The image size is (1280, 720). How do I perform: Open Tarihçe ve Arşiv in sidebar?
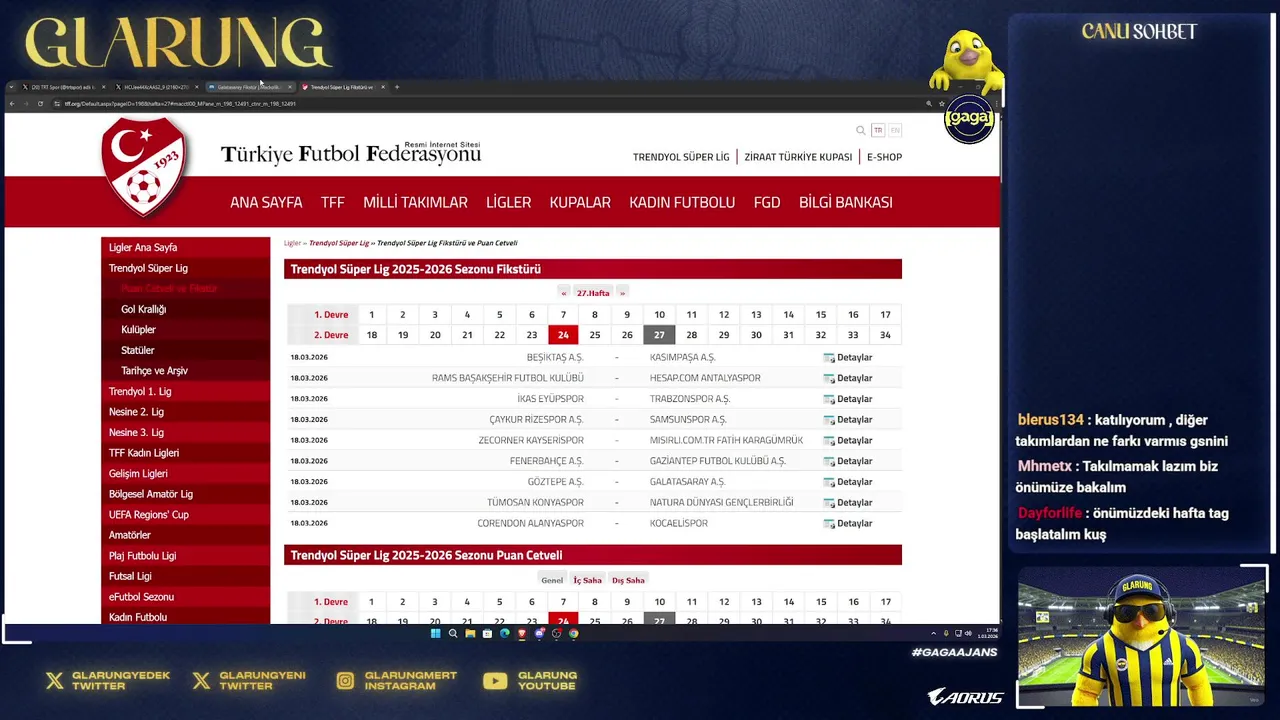185,371
